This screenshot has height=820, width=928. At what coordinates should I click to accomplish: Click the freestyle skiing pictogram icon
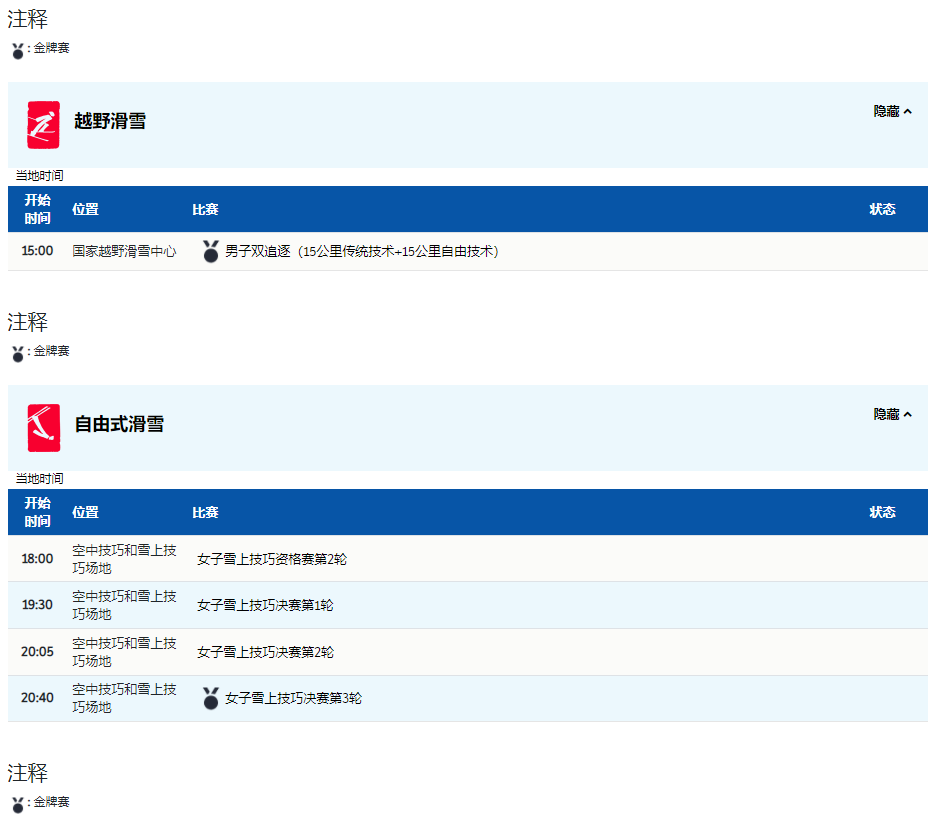[x=43, y=428]
